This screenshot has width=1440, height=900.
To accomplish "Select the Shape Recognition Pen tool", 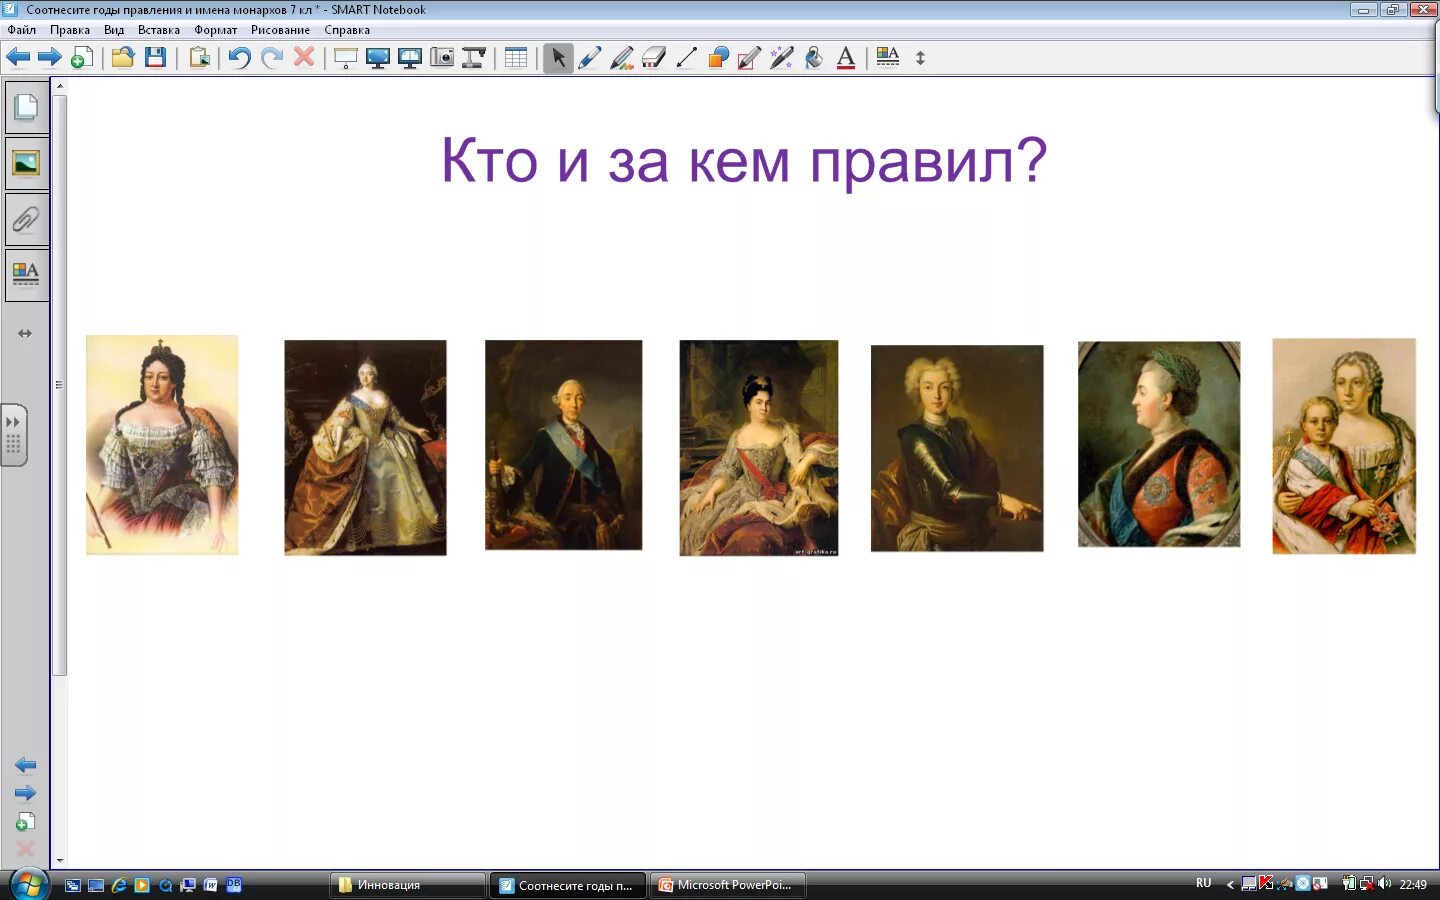I will coord(750,57).
